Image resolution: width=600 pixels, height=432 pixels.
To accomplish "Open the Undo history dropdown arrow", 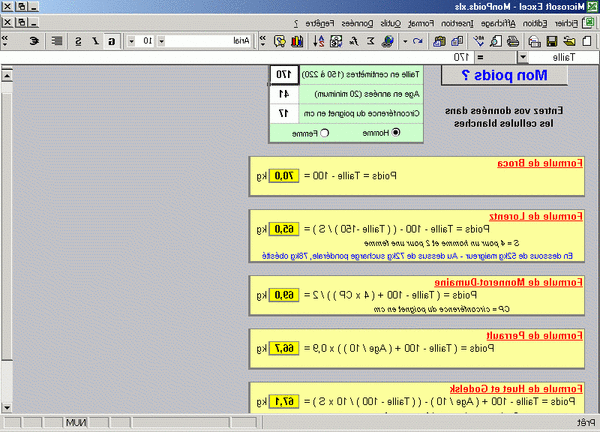I will 405,41.
